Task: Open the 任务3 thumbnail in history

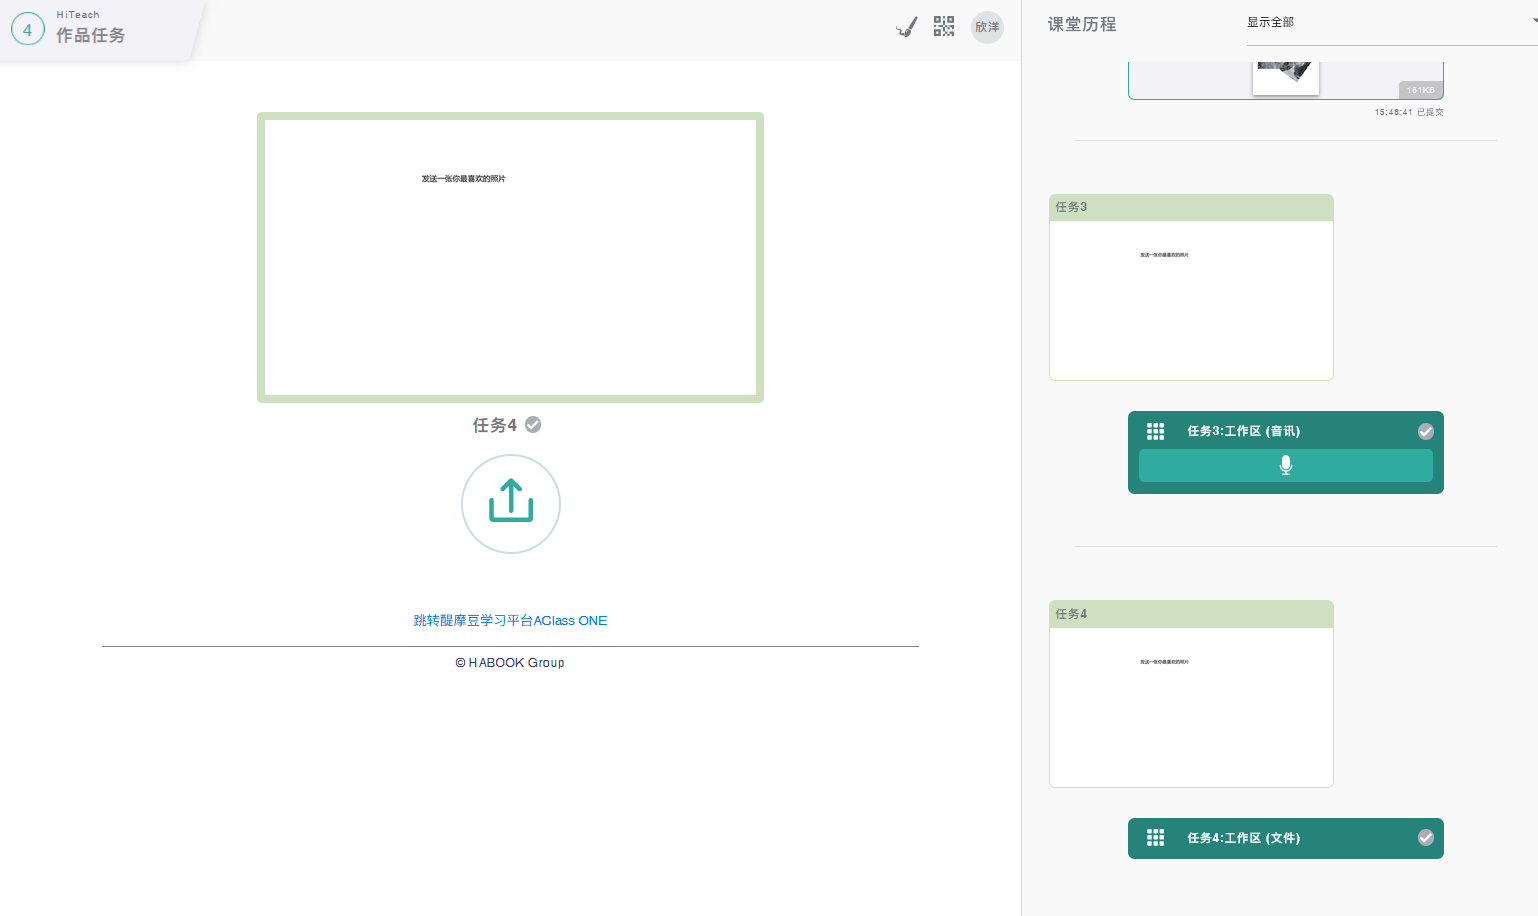Action: tap(1191, 299)
